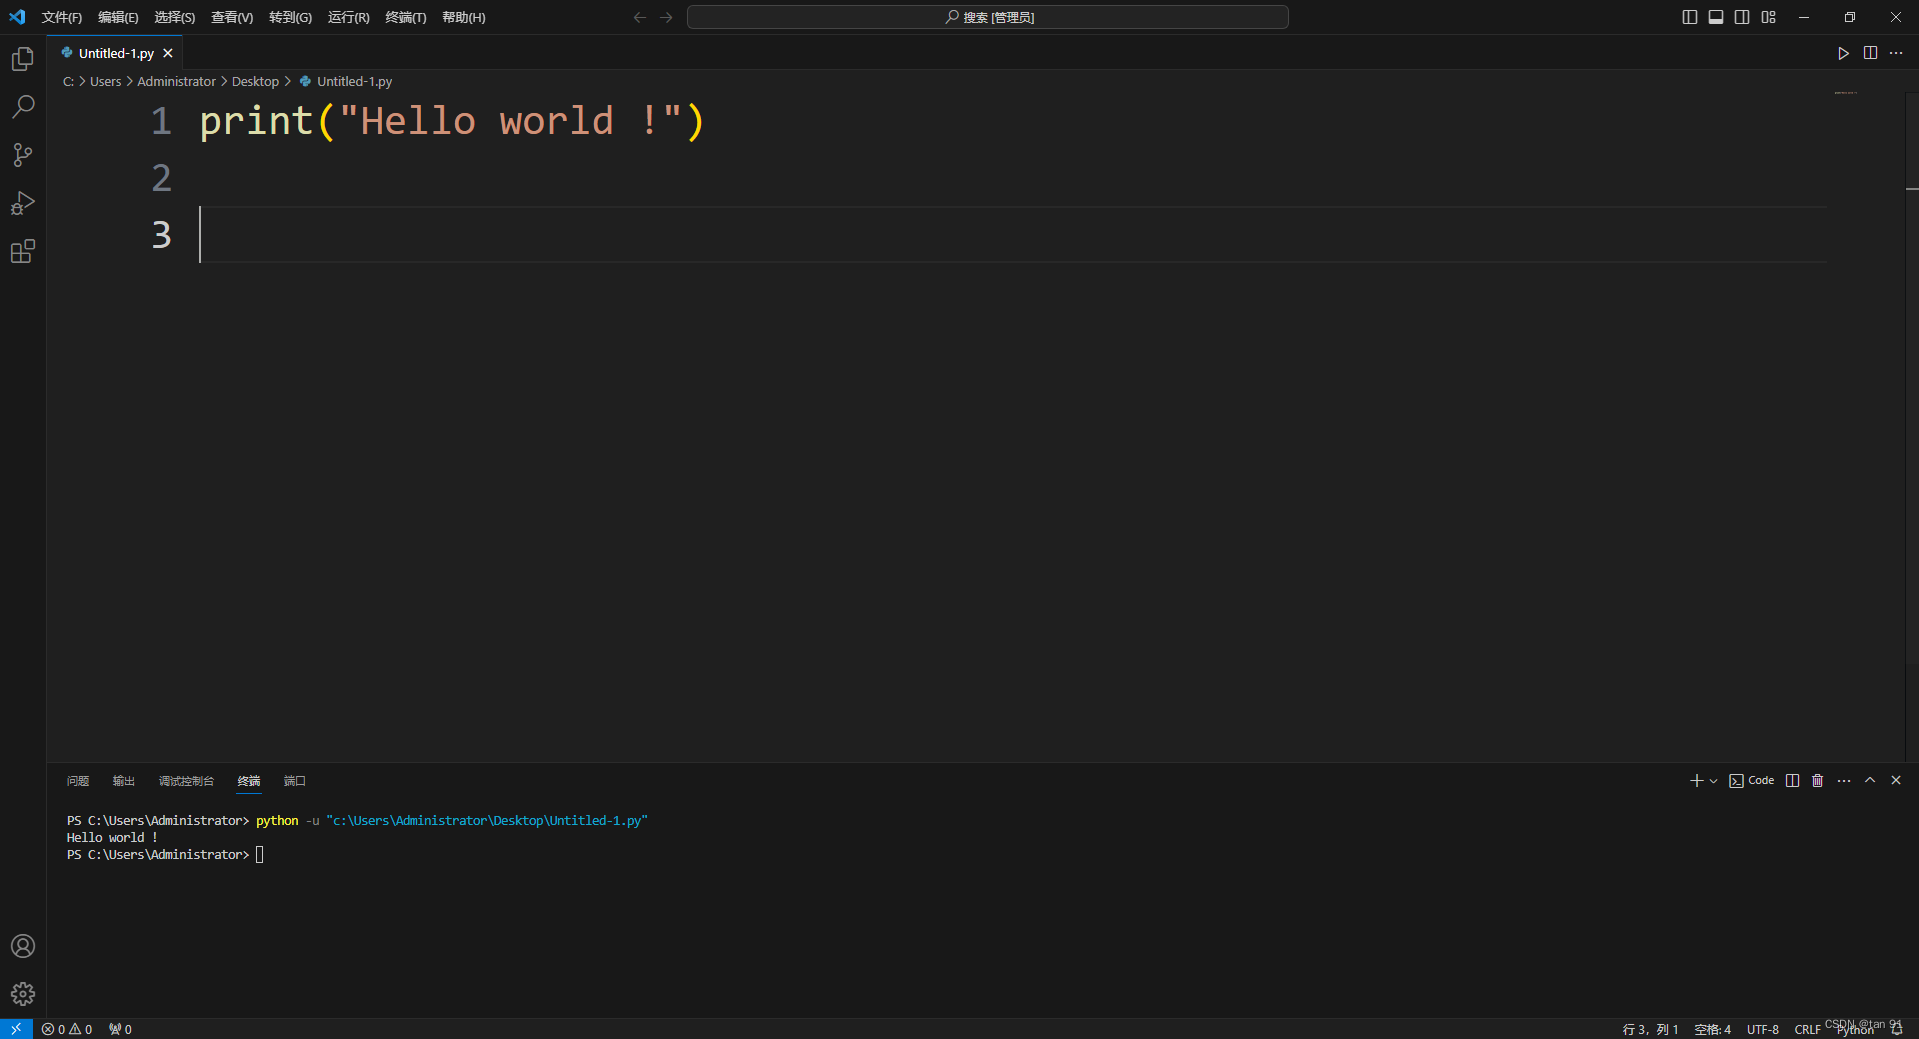
Task: Open the 终端(T) menu
Action: pos(406,17)
